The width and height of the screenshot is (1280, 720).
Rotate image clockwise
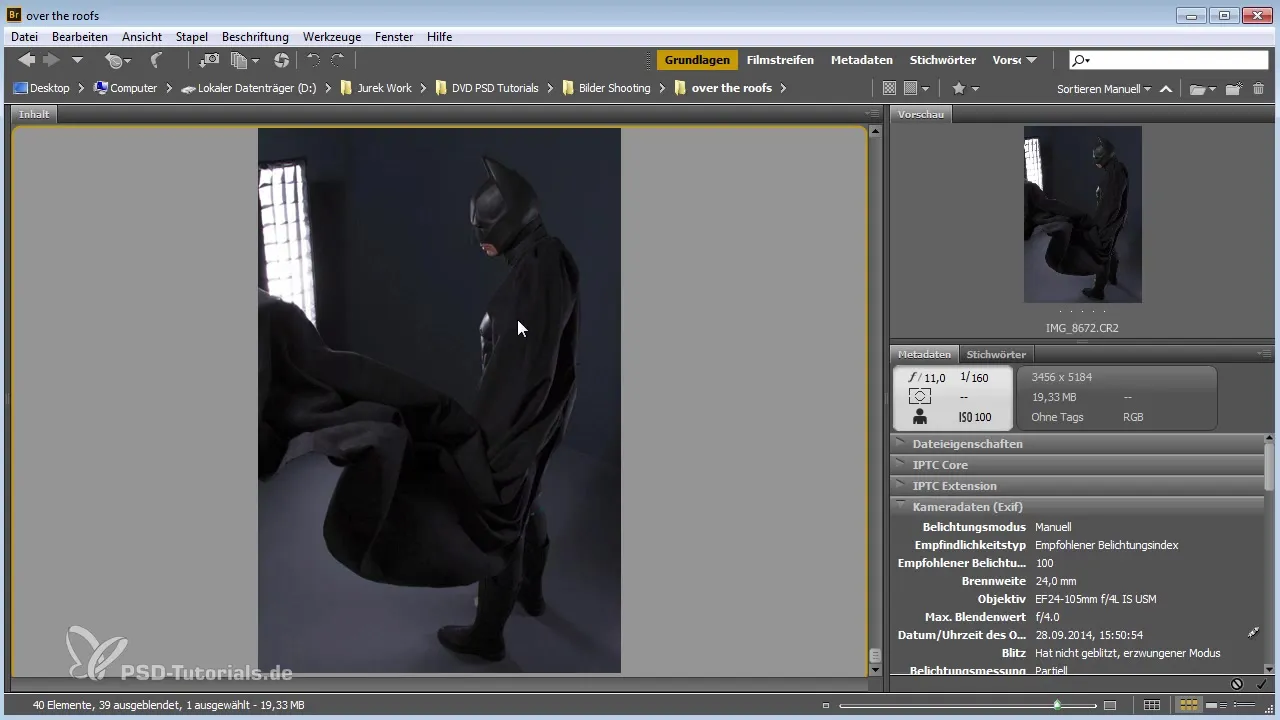click(x=338, y=60)
